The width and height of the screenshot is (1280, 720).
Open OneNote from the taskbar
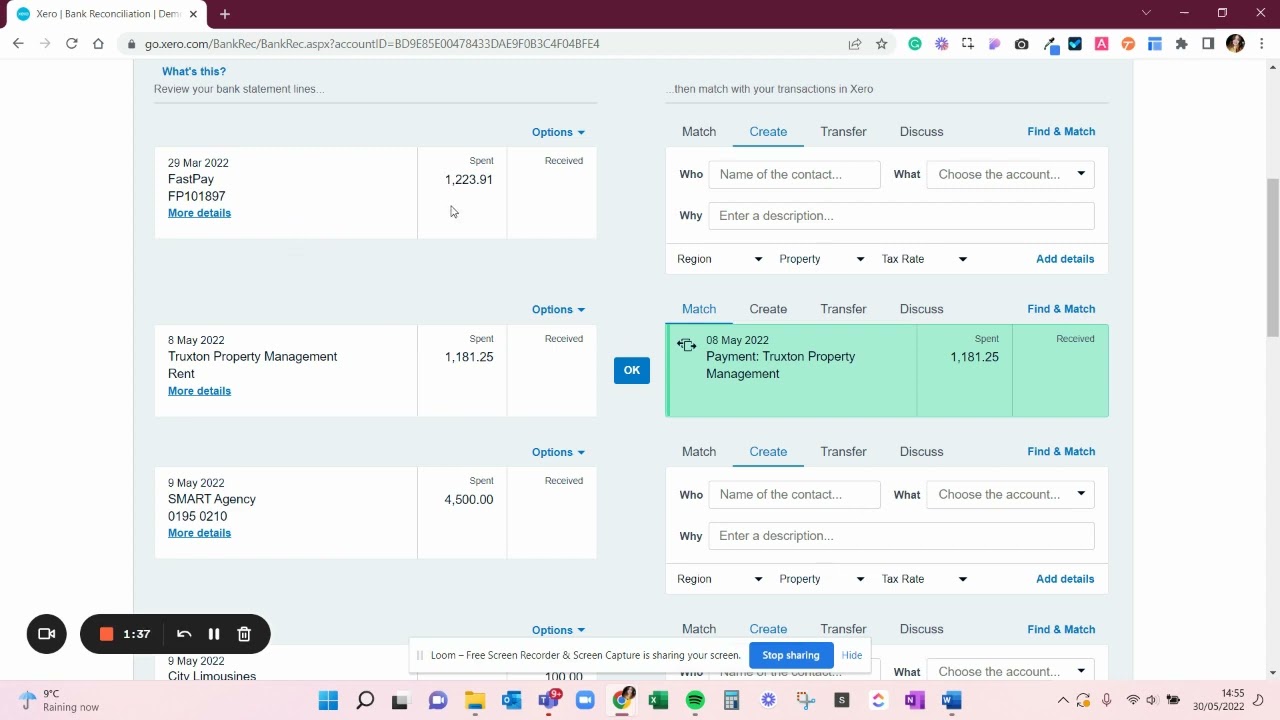tap(914, 700)
